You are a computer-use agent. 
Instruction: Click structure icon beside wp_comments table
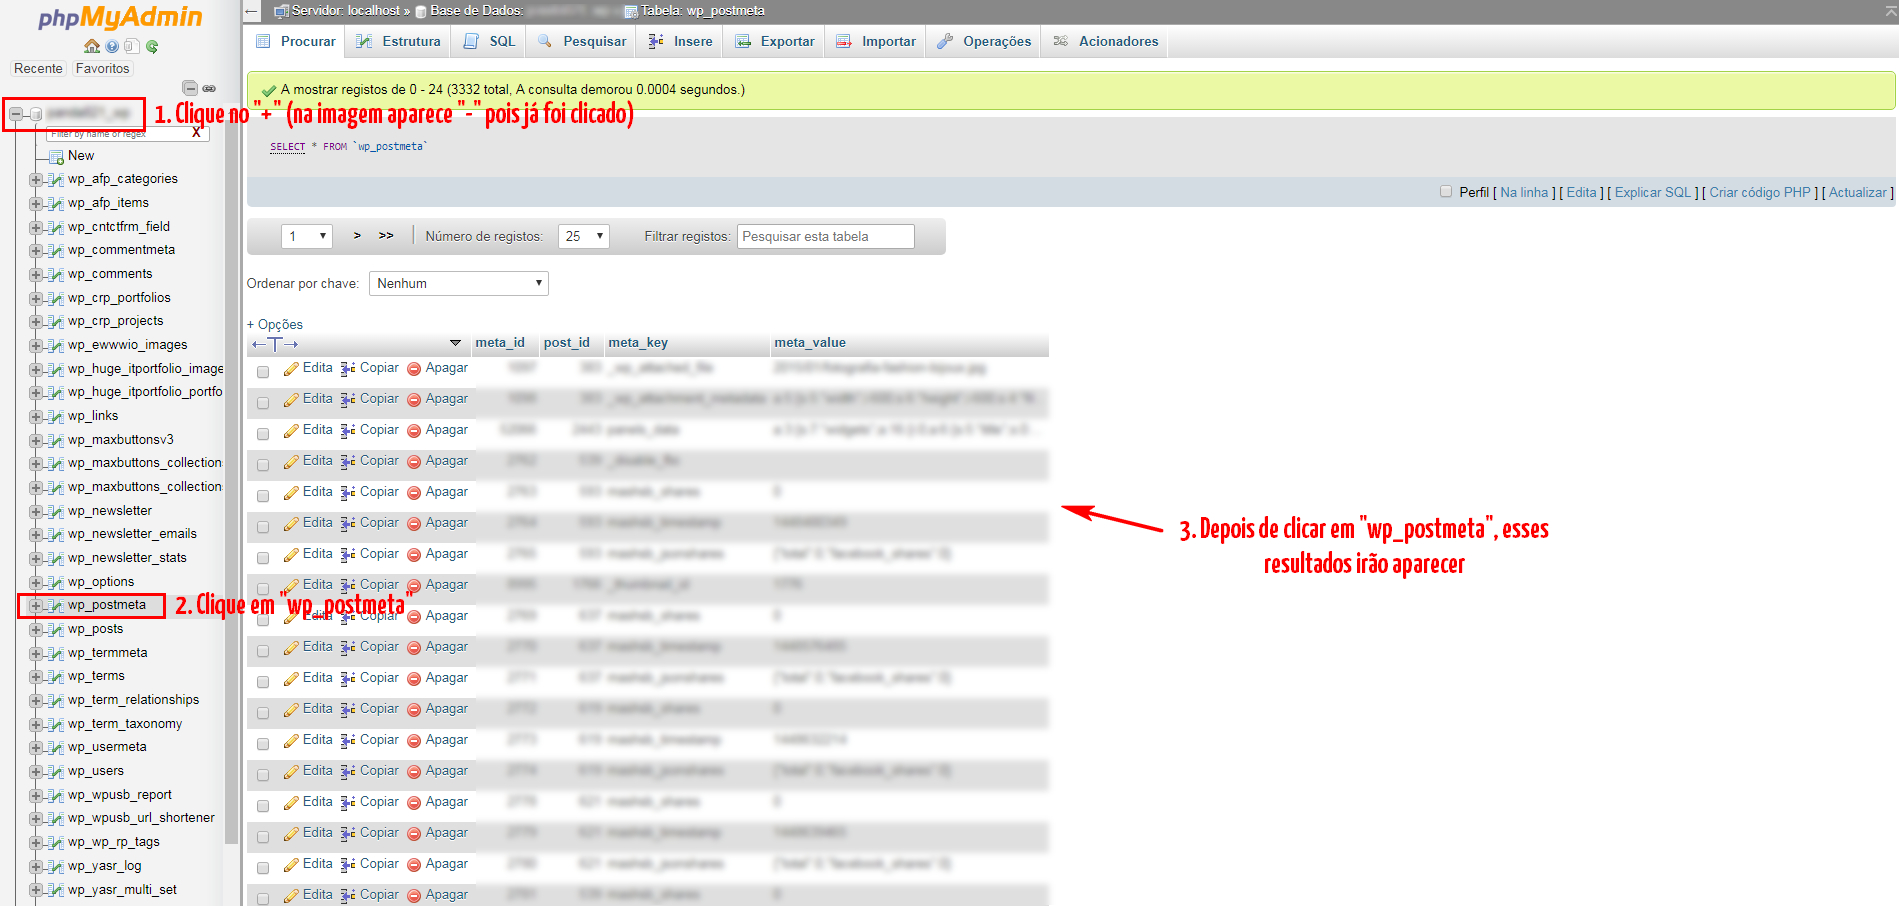56,274
